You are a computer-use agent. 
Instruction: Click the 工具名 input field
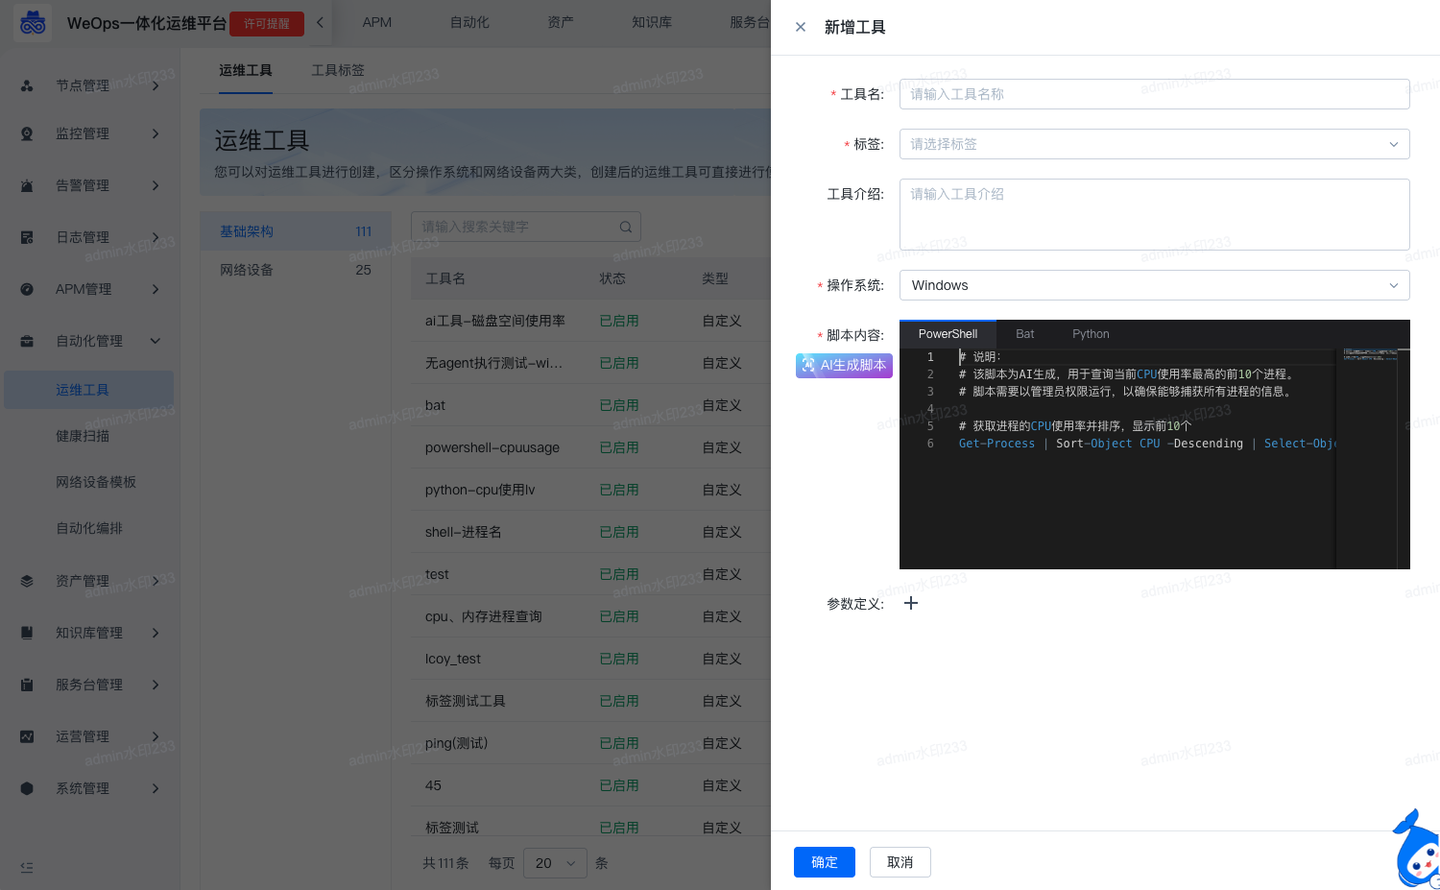coord(1154,93)
